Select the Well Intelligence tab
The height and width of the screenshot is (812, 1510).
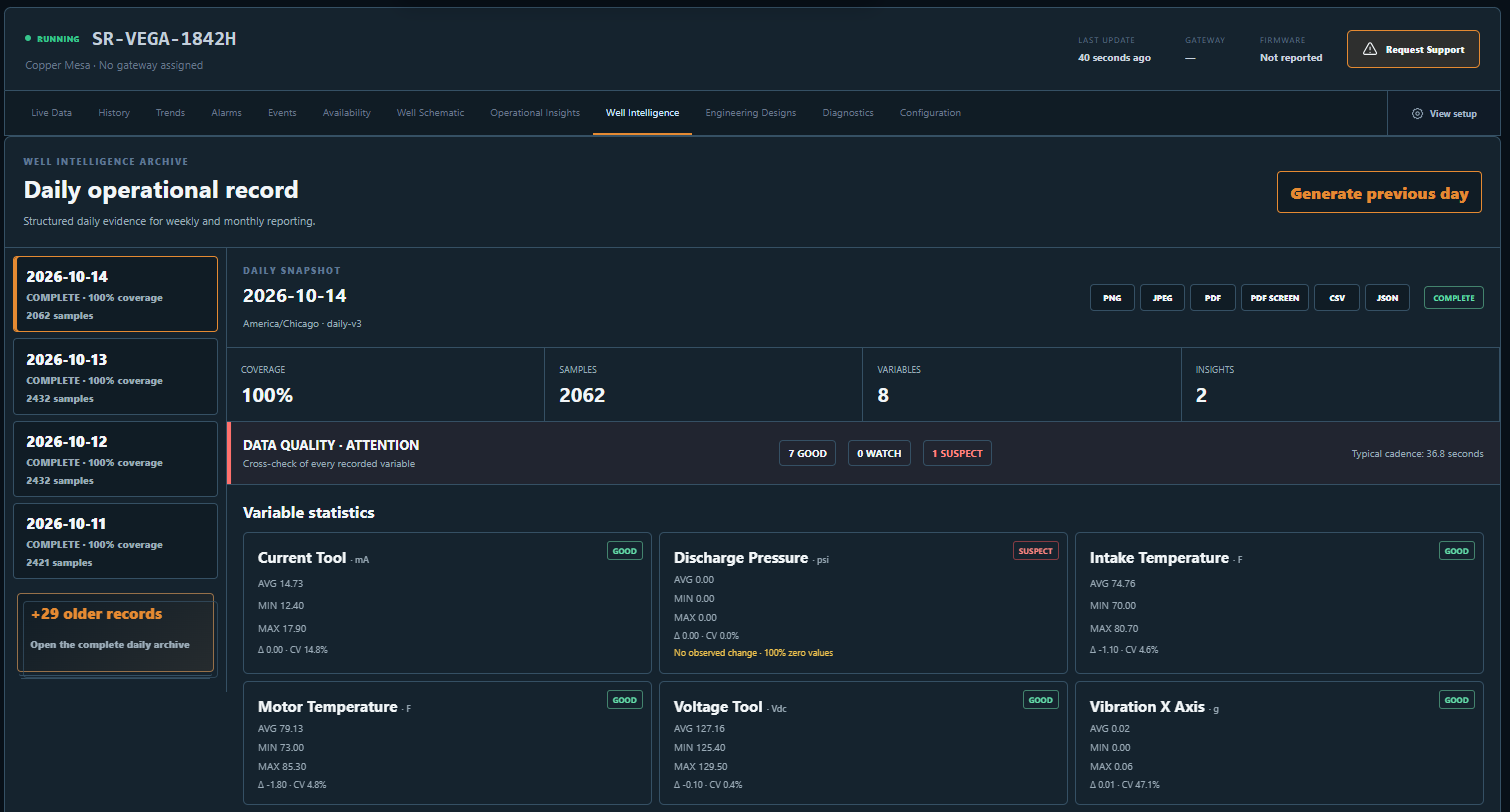click(642, 113)
